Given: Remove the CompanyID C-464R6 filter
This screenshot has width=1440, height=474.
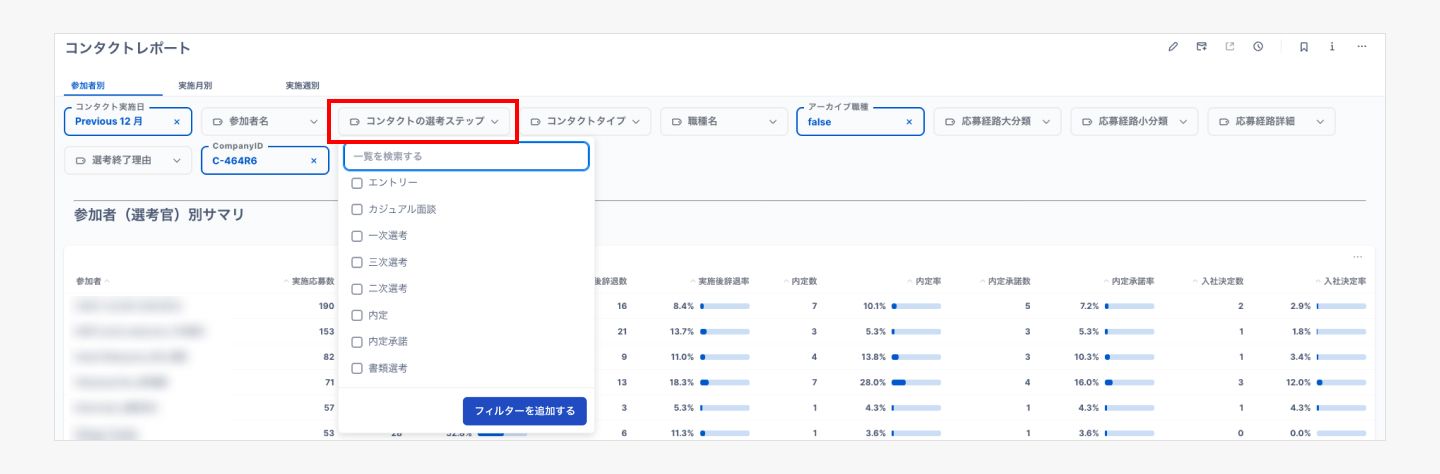Looking at the screenshot, I should [x=313, y=160].
